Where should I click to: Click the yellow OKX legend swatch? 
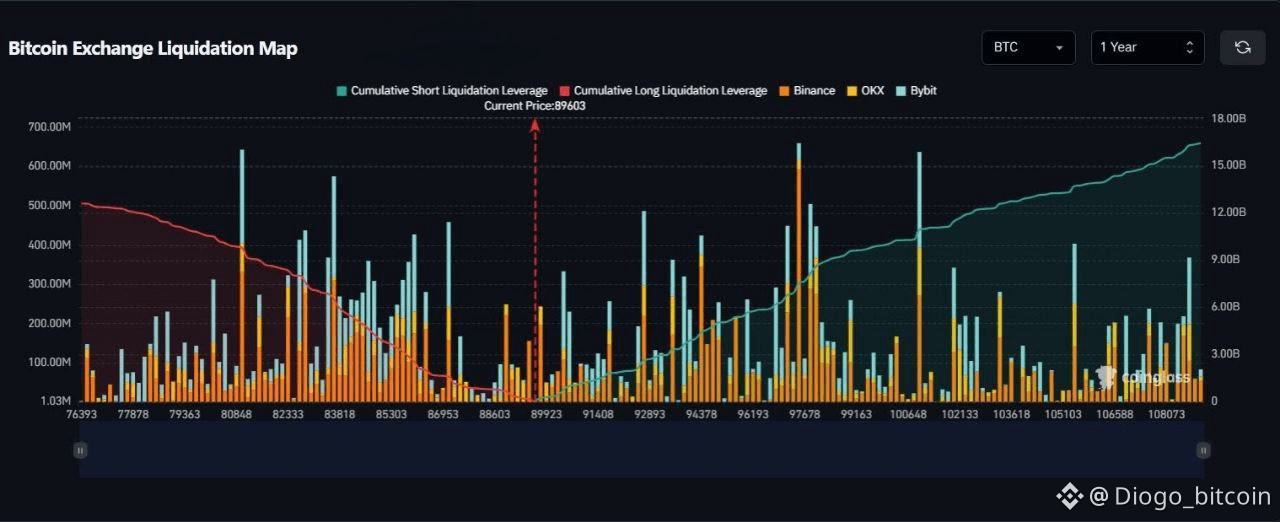pos(852,91)
